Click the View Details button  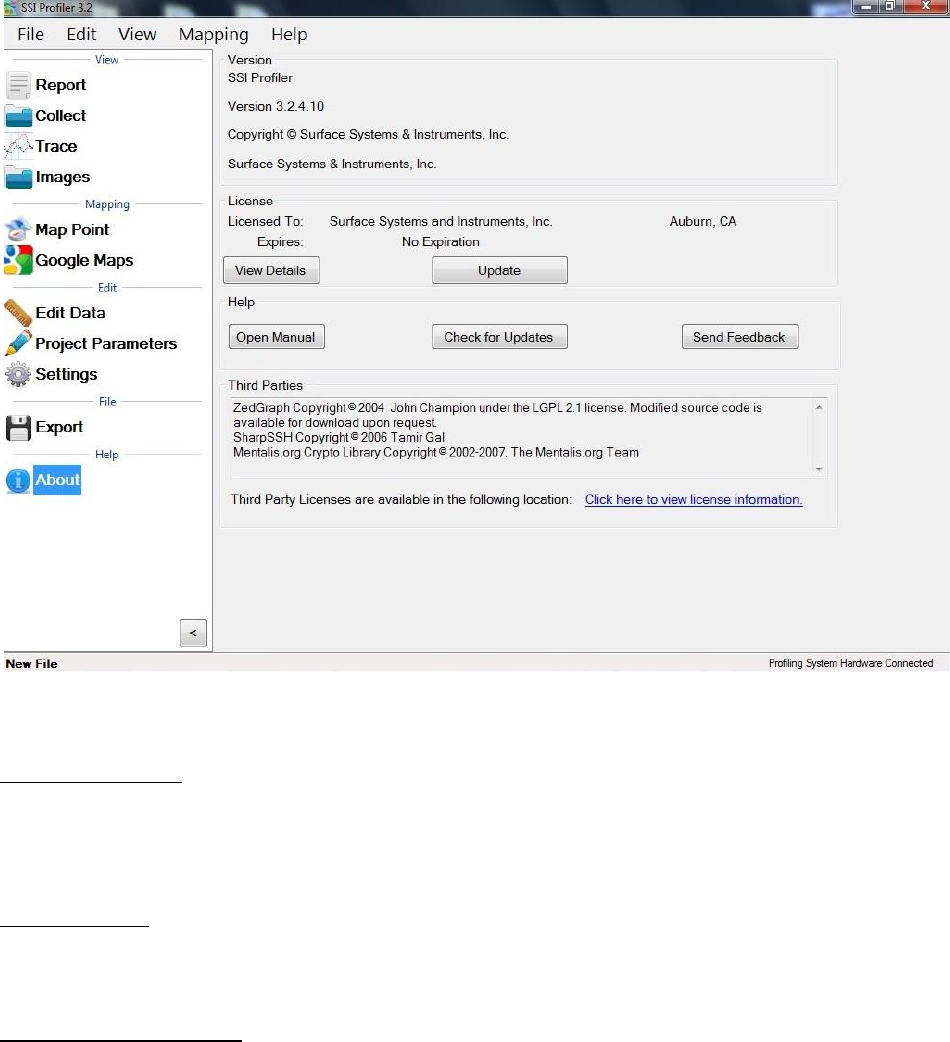[271, 270]
